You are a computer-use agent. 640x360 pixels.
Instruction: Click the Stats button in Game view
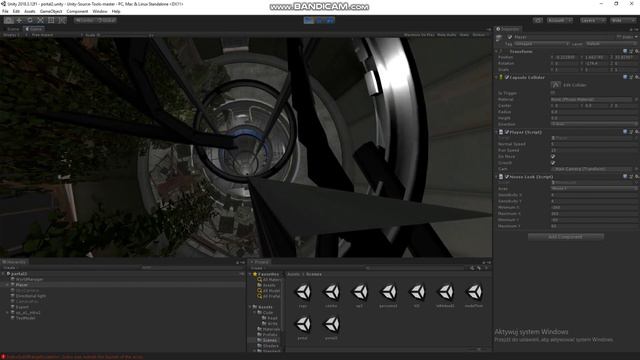pyautogui.click(x=464, y=35)
